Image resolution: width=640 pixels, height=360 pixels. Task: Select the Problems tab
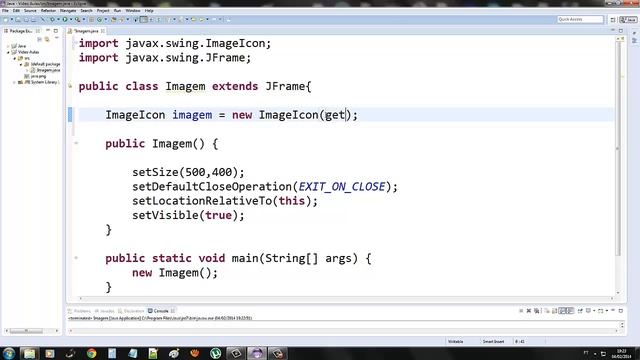coord(80,311)
